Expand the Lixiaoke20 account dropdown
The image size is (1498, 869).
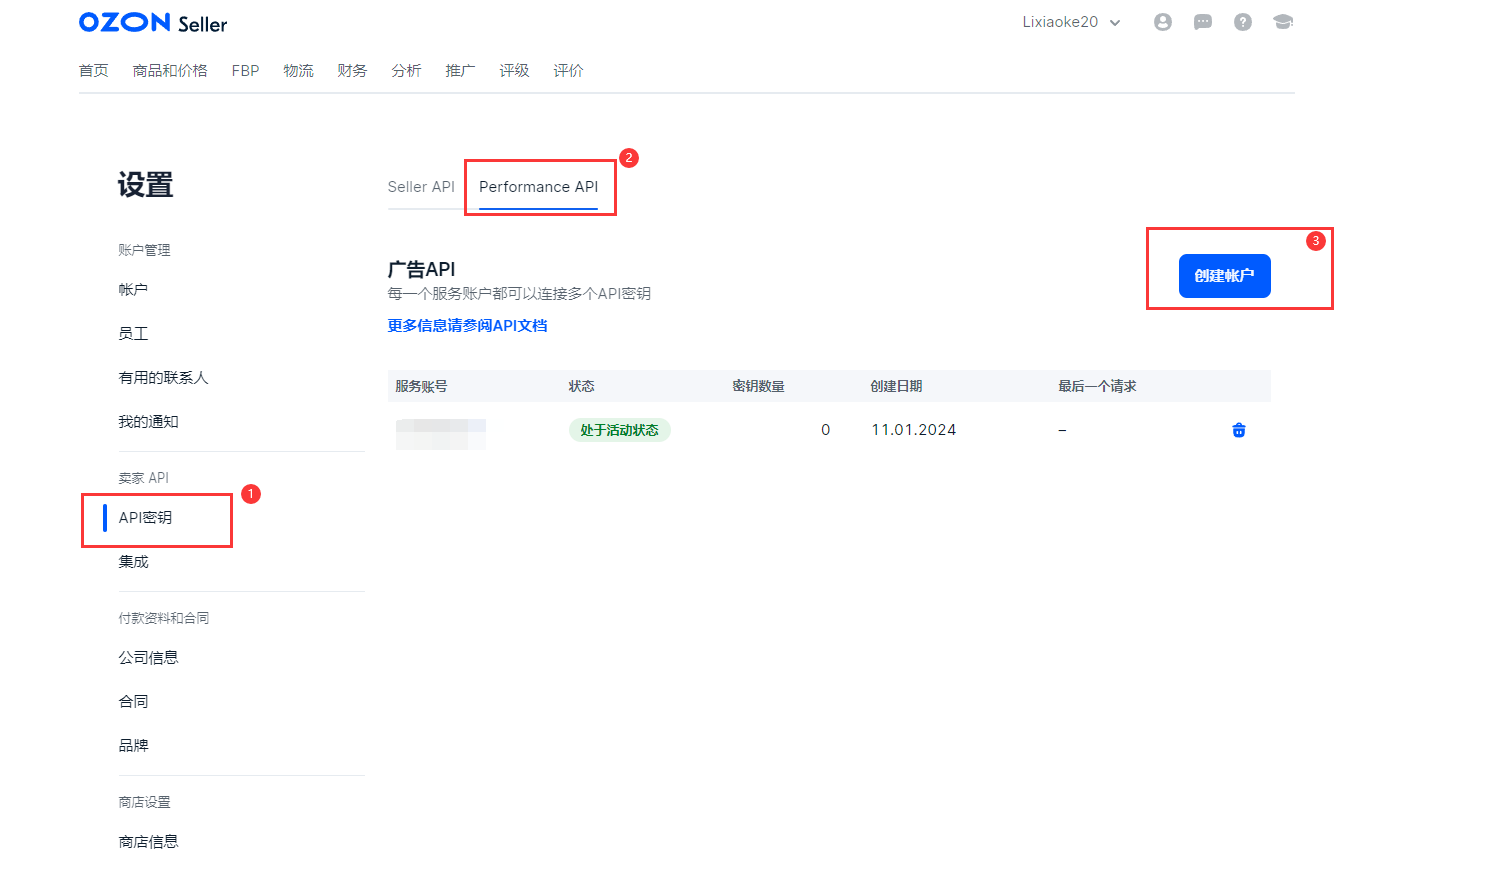1071,22
